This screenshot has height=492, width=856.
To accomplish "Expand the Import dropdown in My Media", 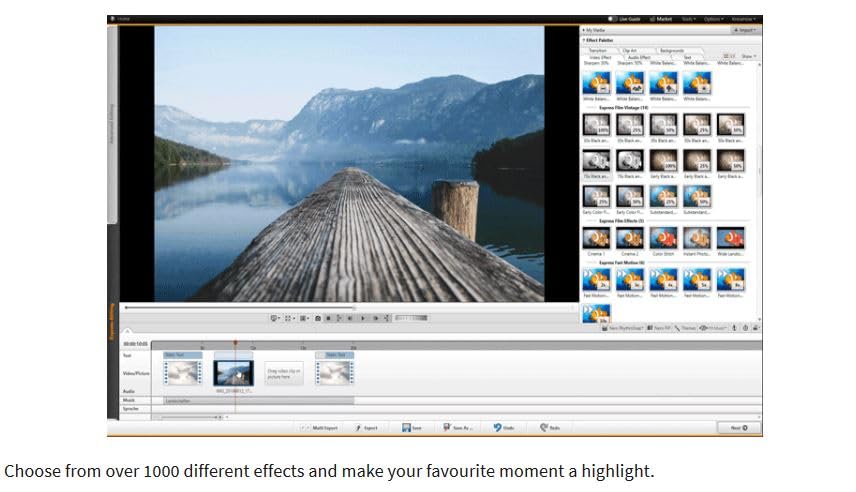I will tap(743, 30).
